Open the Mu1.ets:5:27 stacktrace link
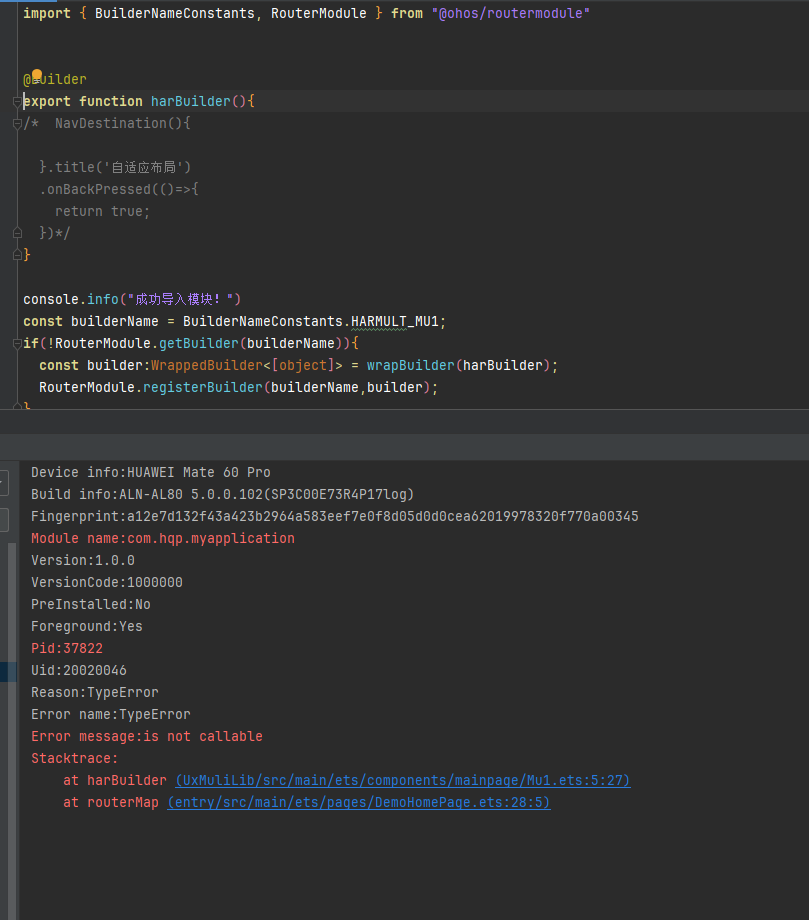809x920 pixels. tap(402, 780)
